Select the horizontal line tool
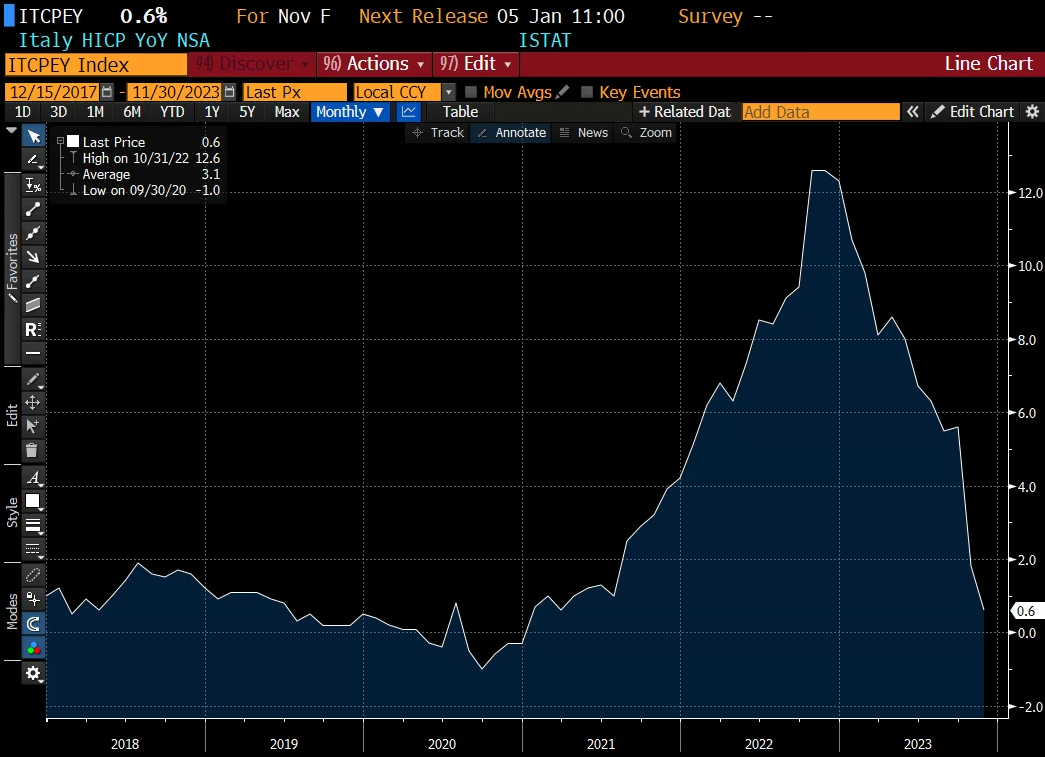Screen dimensions: 1045x757 click(33, 353)
